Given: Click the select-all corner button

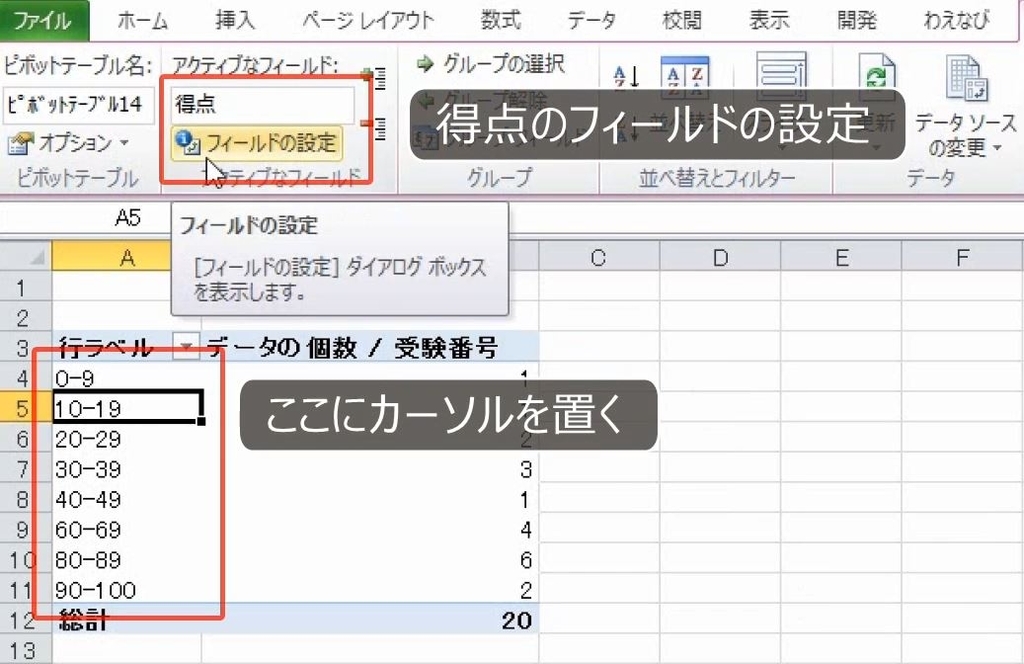Looking at the screenshot, I should pos(26,257).
